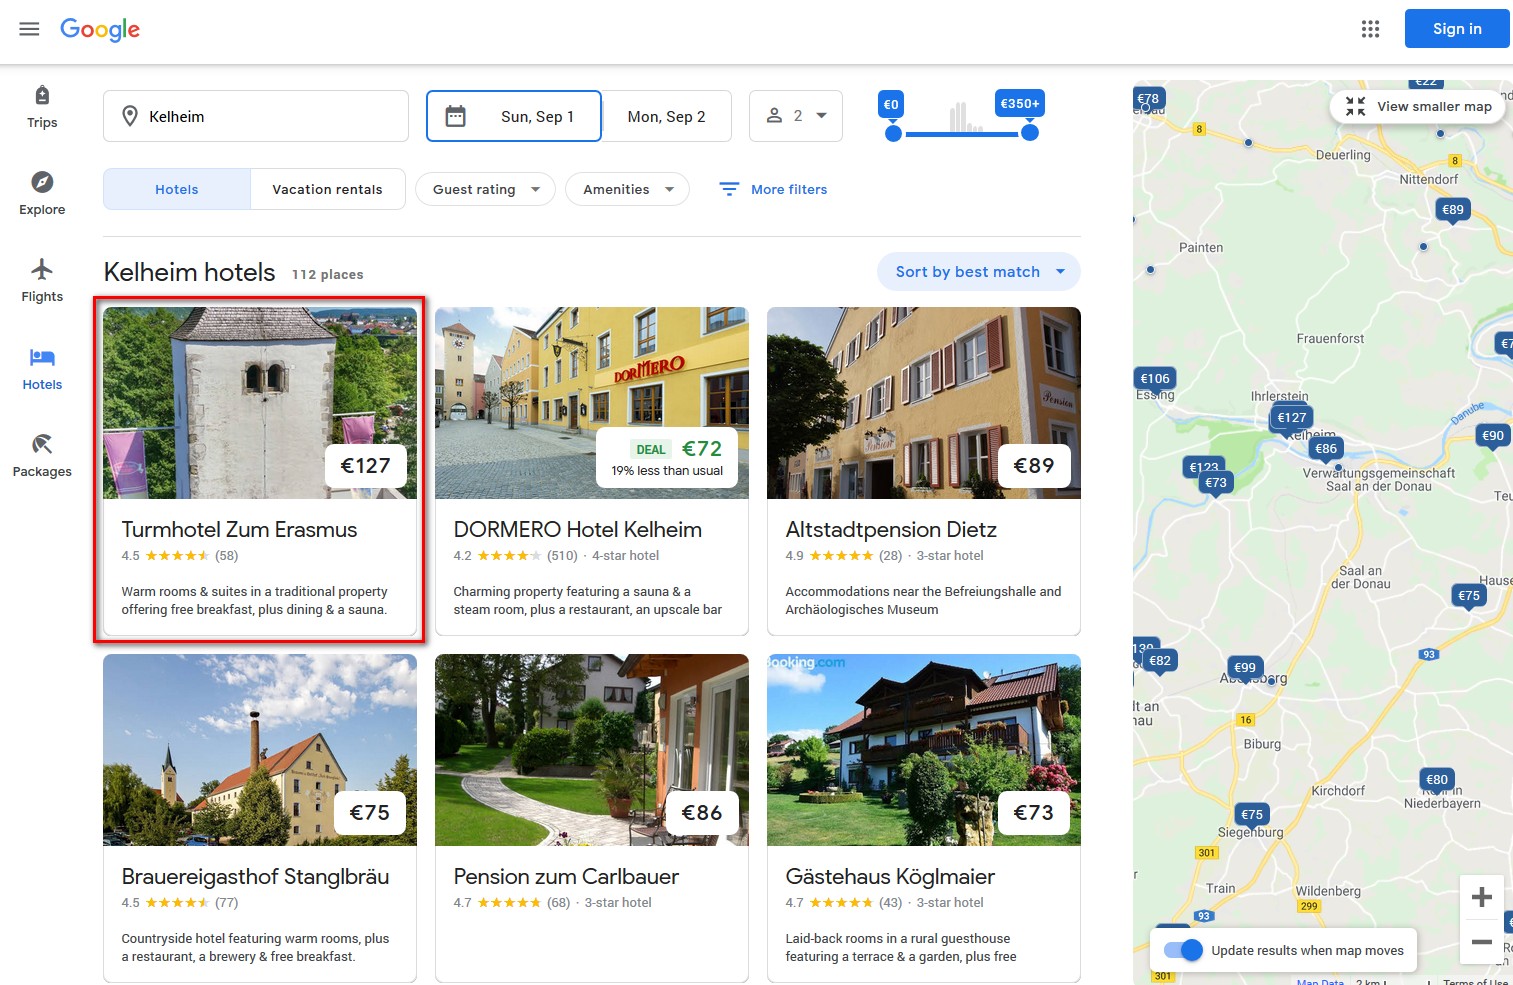Open the Guest rating filter dropdown

tap(485, 189)
